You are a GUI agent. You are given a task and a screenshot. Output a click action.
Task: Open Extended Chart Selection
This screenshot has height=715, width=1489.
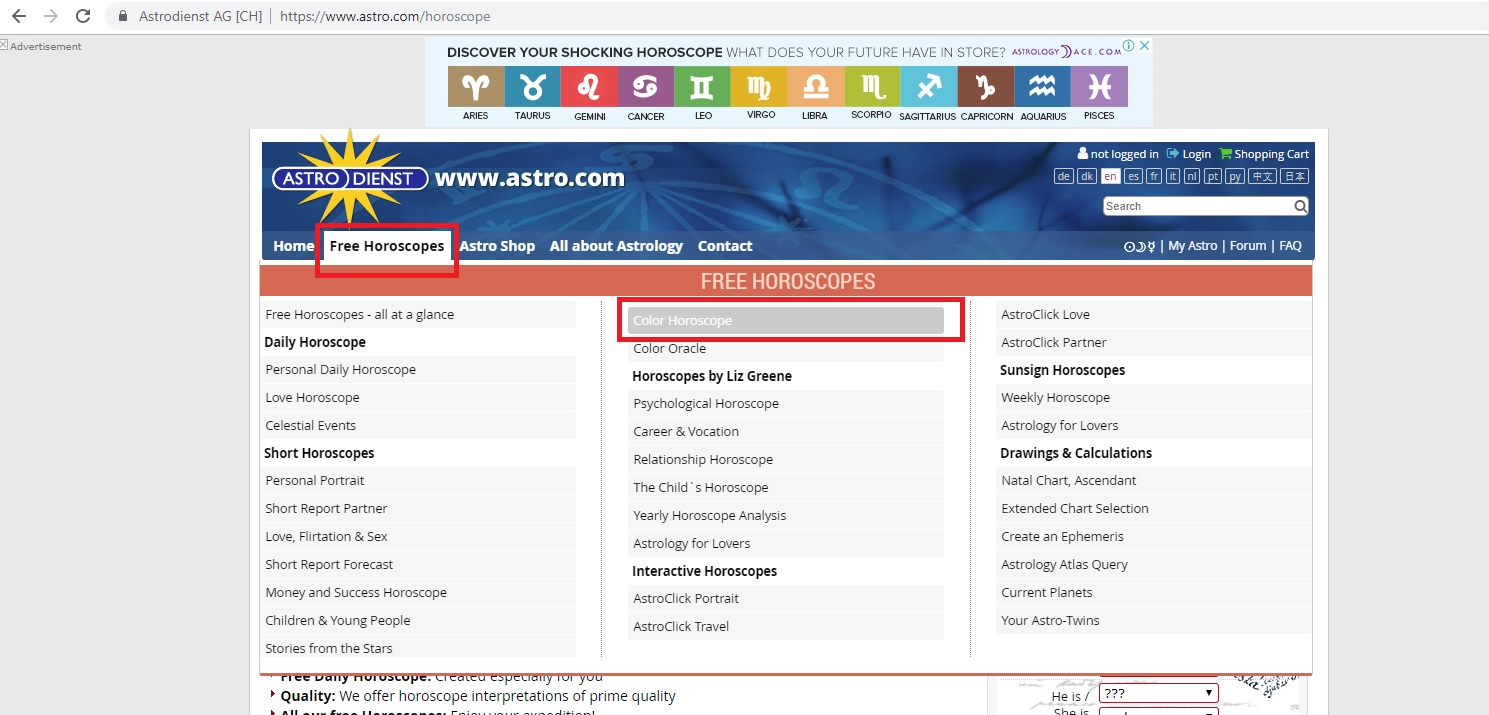pos(1154,509)
